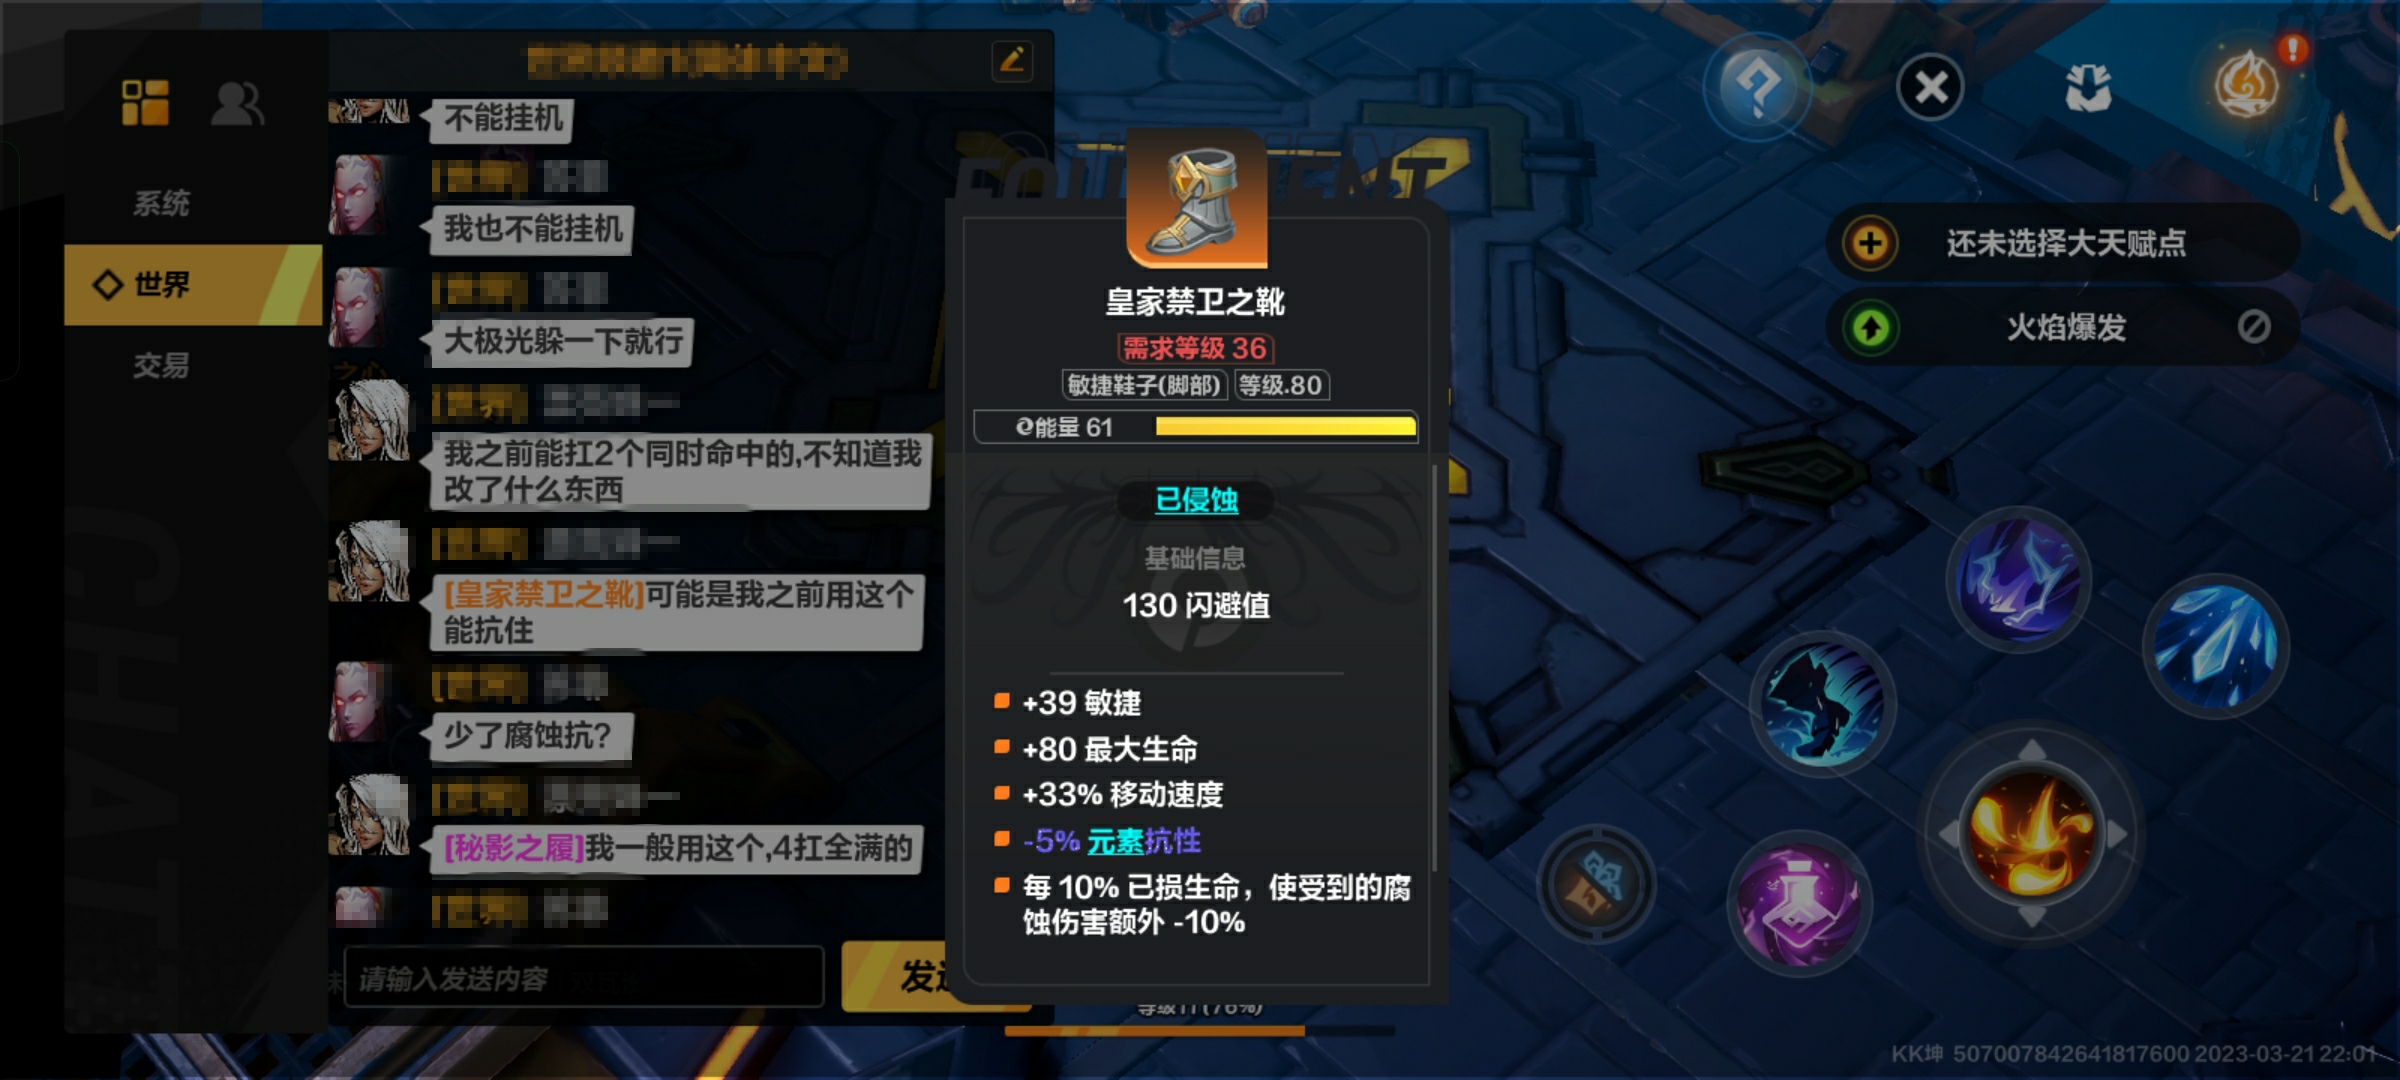2400x1080 pixels.
Task: Open the chat channel grid icon
Action: coord(145,102)
